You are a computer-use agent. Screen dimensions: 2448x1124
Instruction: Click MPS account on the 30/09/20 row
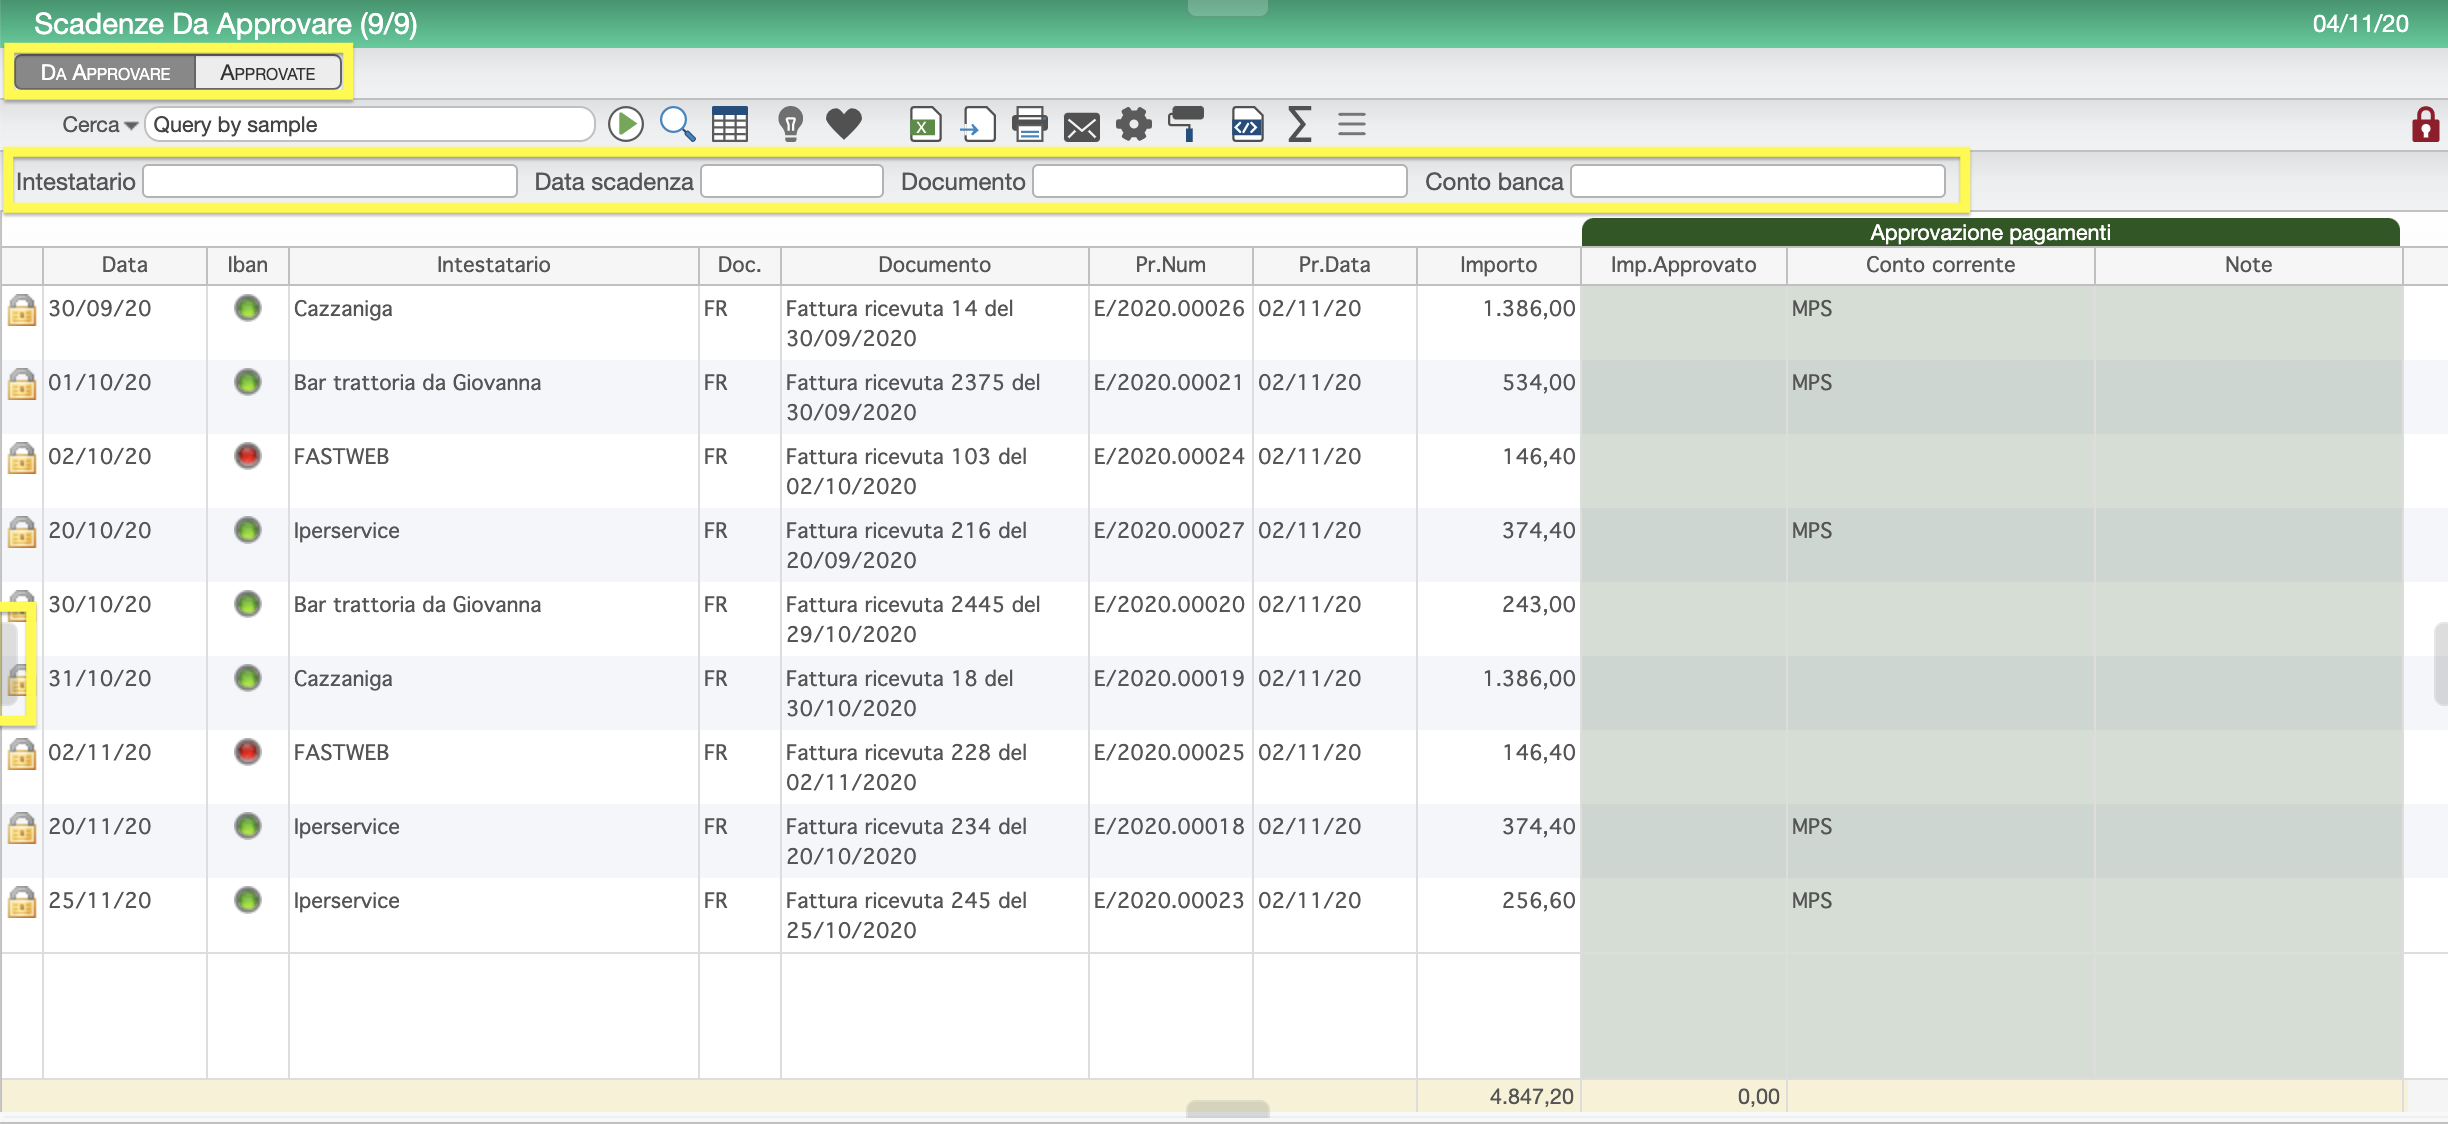click(1812, 309)
